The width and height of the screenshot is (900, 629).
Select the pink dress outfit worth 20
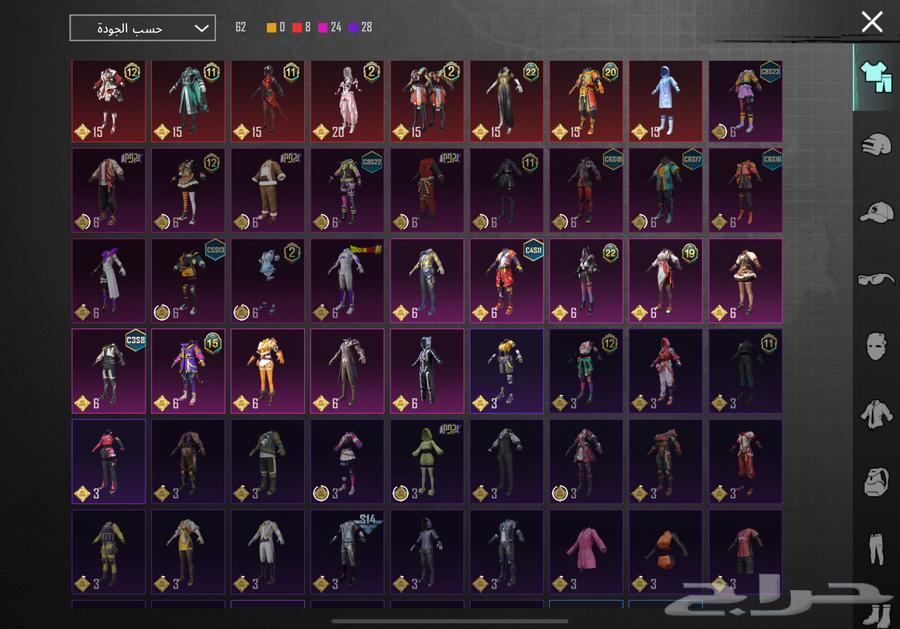click(x=347, y=100)
